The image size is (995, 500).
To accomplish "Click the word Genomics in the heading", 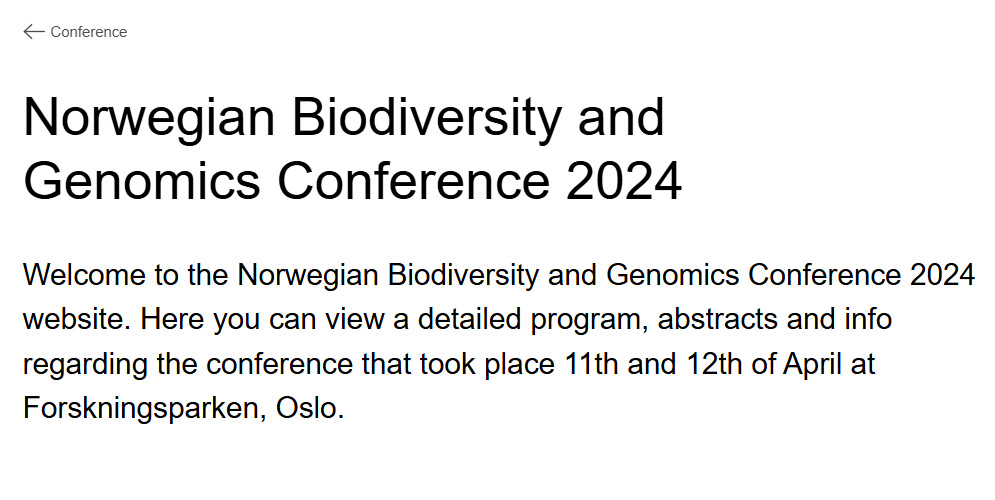I will click(141, 181).
